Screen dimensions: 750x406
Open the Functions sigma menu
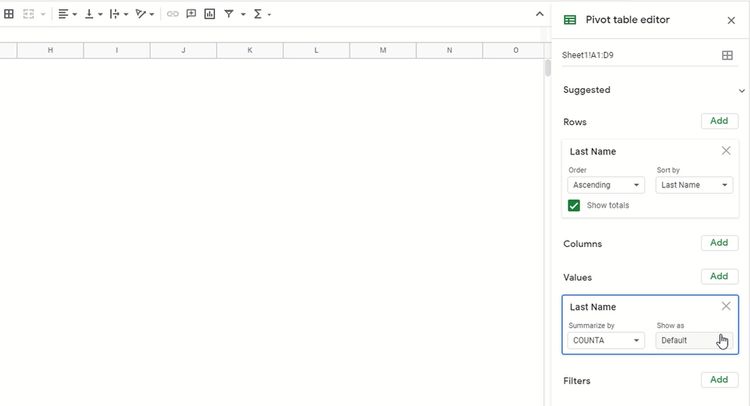tap(262, 14)
